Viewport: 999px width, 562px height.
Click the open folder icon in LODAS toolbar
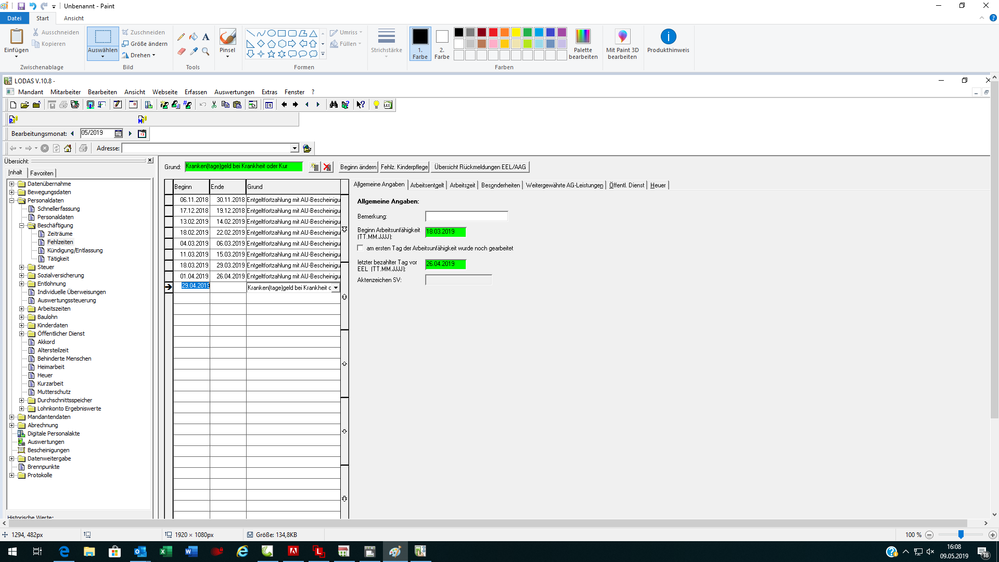coord(24,105)
